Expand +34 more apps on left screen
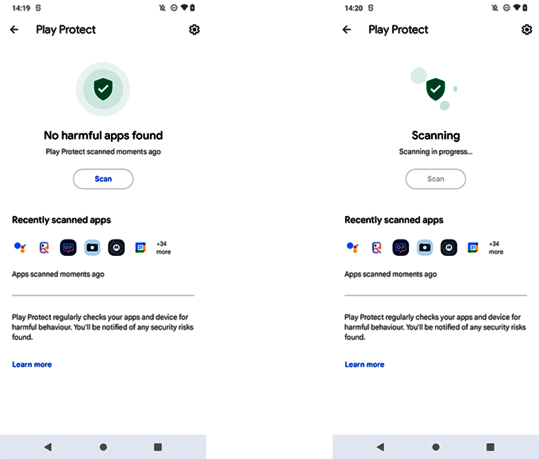Screen dimensions: 539x459 [x=164, y=248]
